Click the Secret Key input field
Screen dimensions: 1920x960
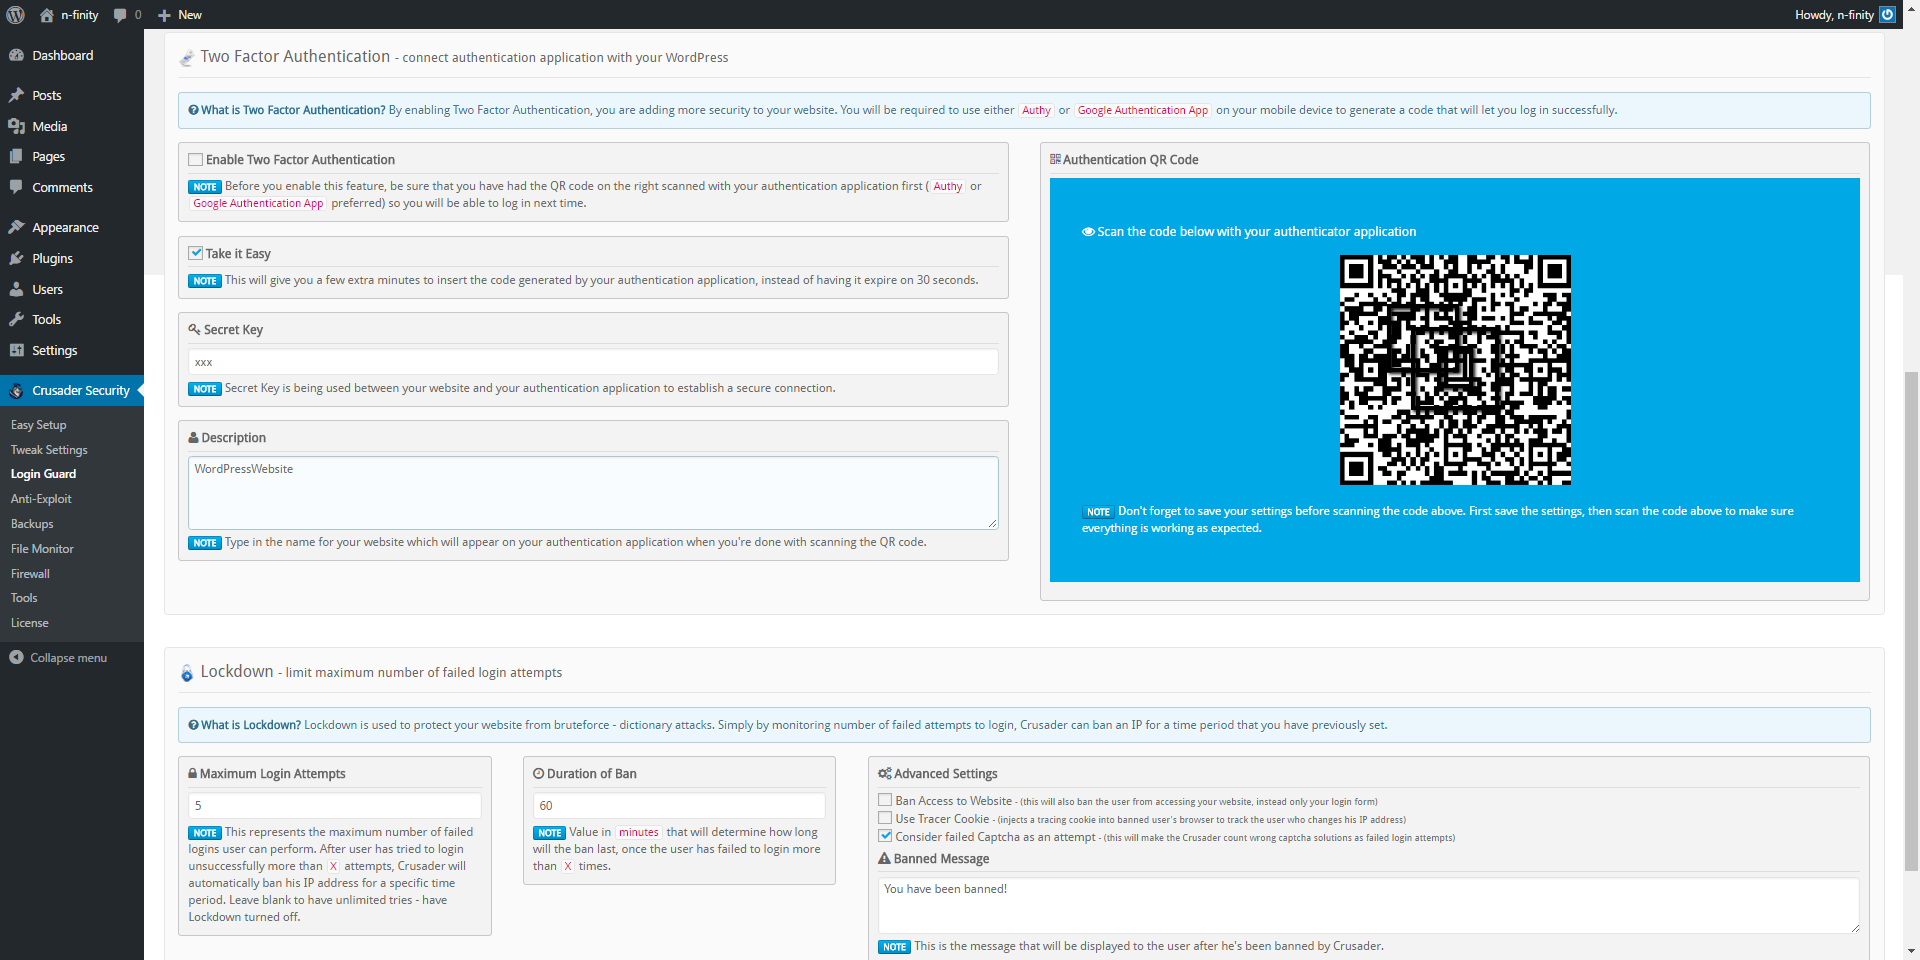tap(593, 362)
